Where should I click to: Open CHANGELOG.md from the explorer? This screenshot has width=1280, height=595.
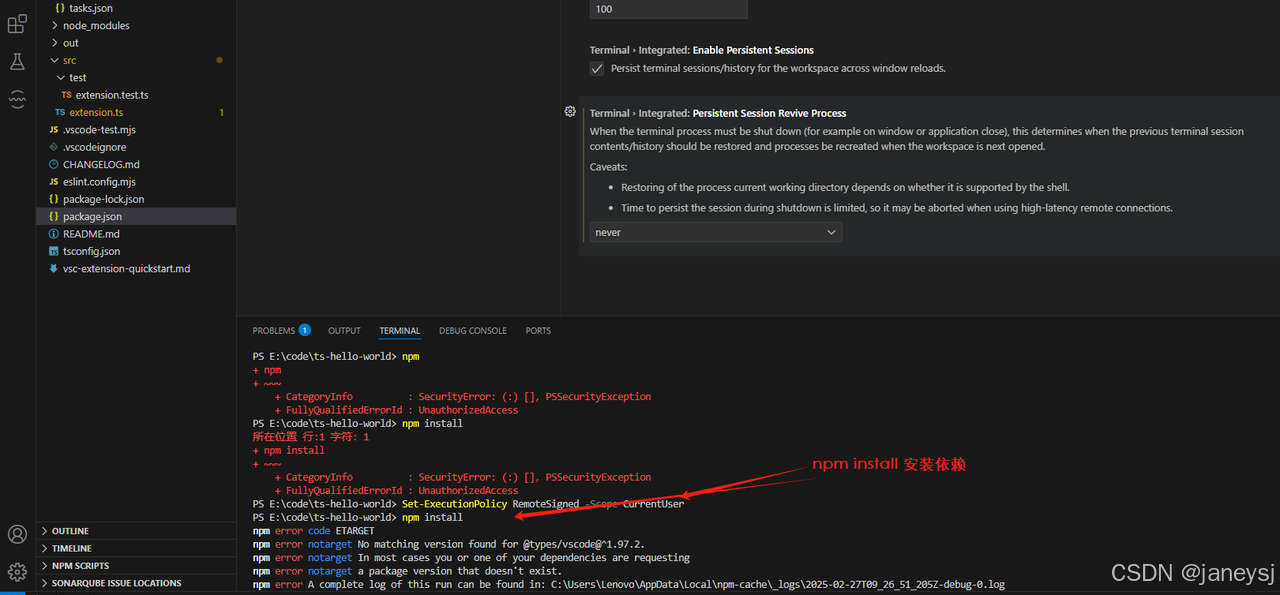(x=101, y=164)
